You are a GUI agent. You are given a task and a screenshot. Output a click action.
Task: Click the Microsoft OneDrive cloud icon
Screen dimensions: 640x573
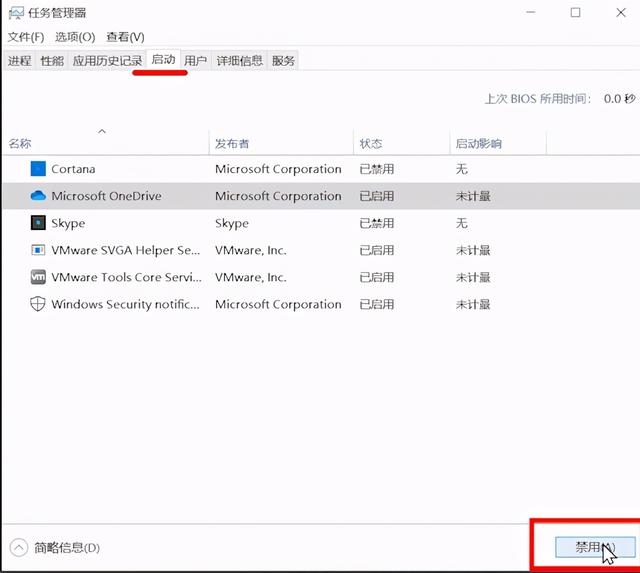[x=38, y=195]
